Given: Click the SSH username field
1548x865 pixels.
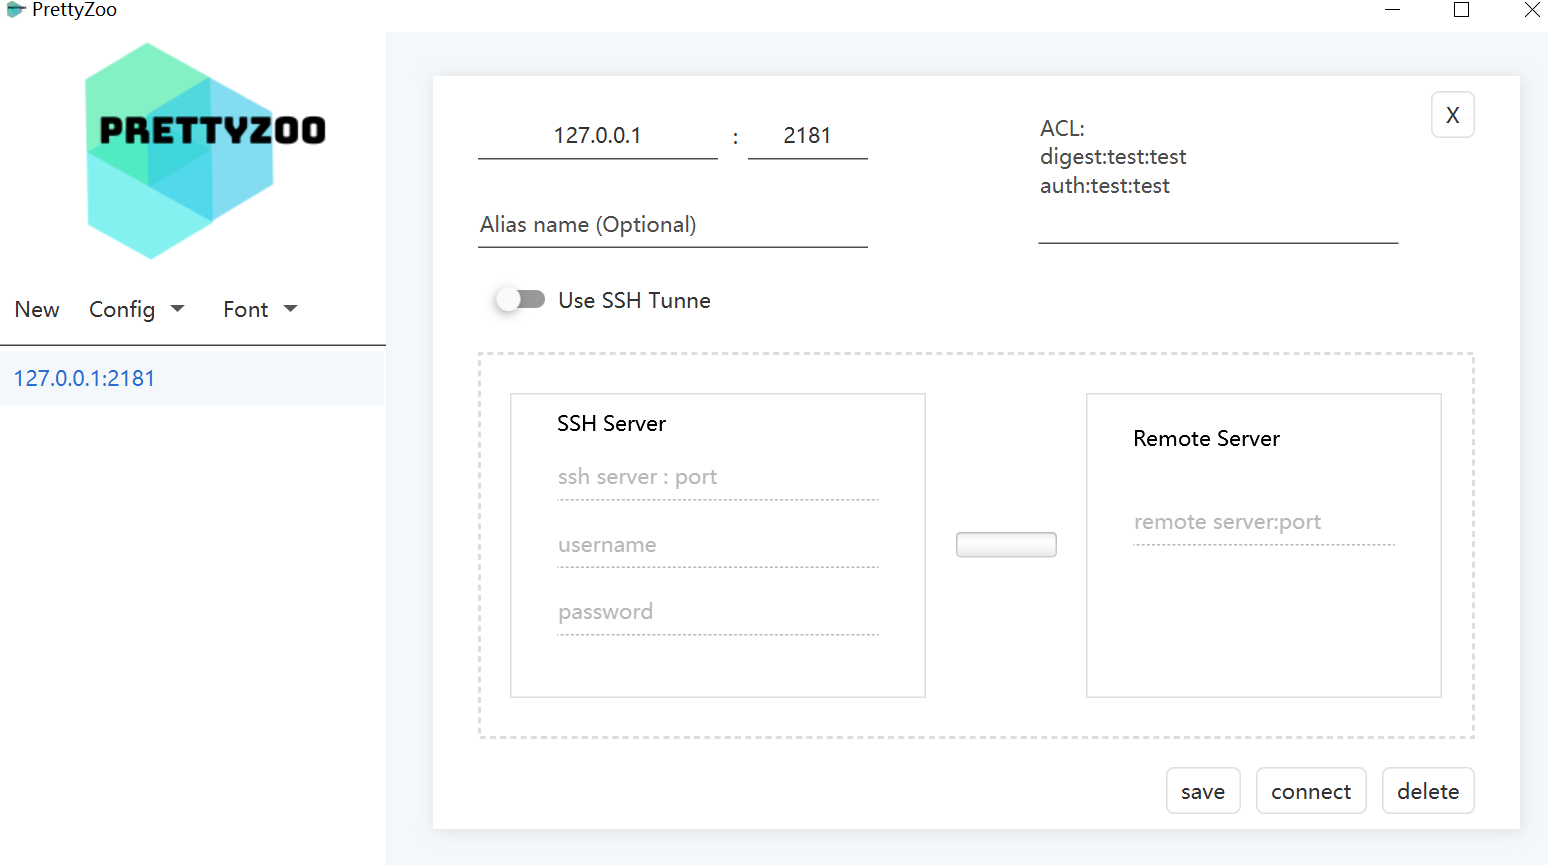Looking at the screenshot, I should [717, 545].
